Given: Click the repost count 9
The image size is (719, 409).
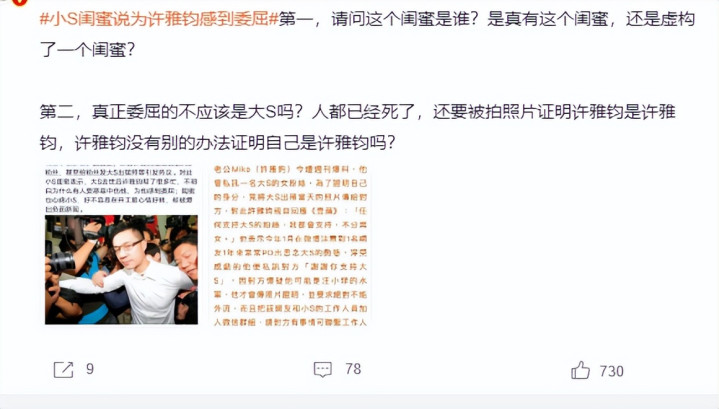Looking at the screenshot, I should pyautogui.click(x=90, y=369).
